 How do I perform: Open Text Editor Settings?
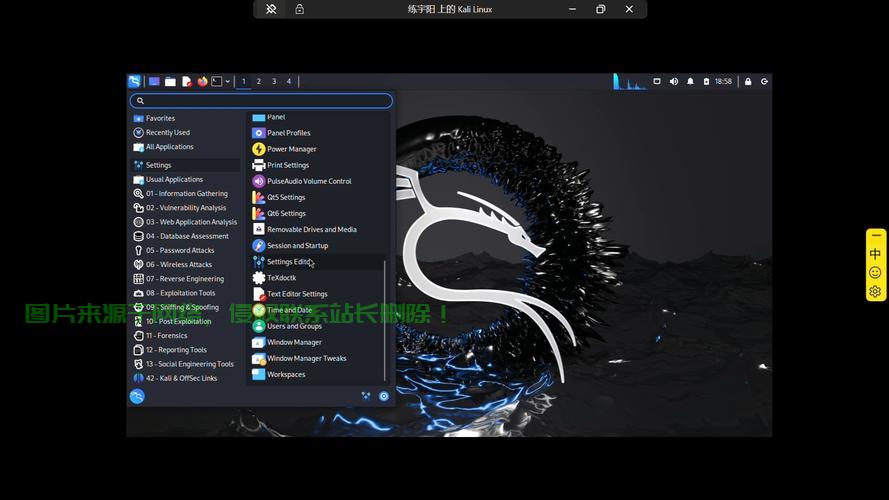tap(316, 294)
